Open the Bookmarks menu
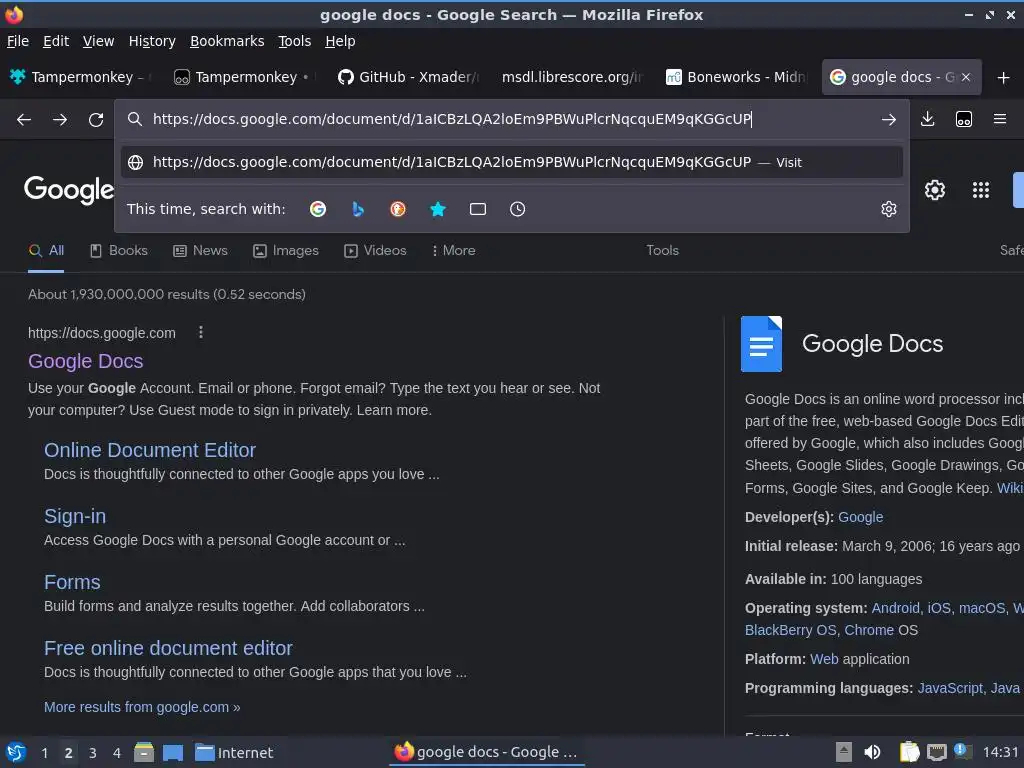Screen dimensions: 1024x768 (x=227, y=41)
